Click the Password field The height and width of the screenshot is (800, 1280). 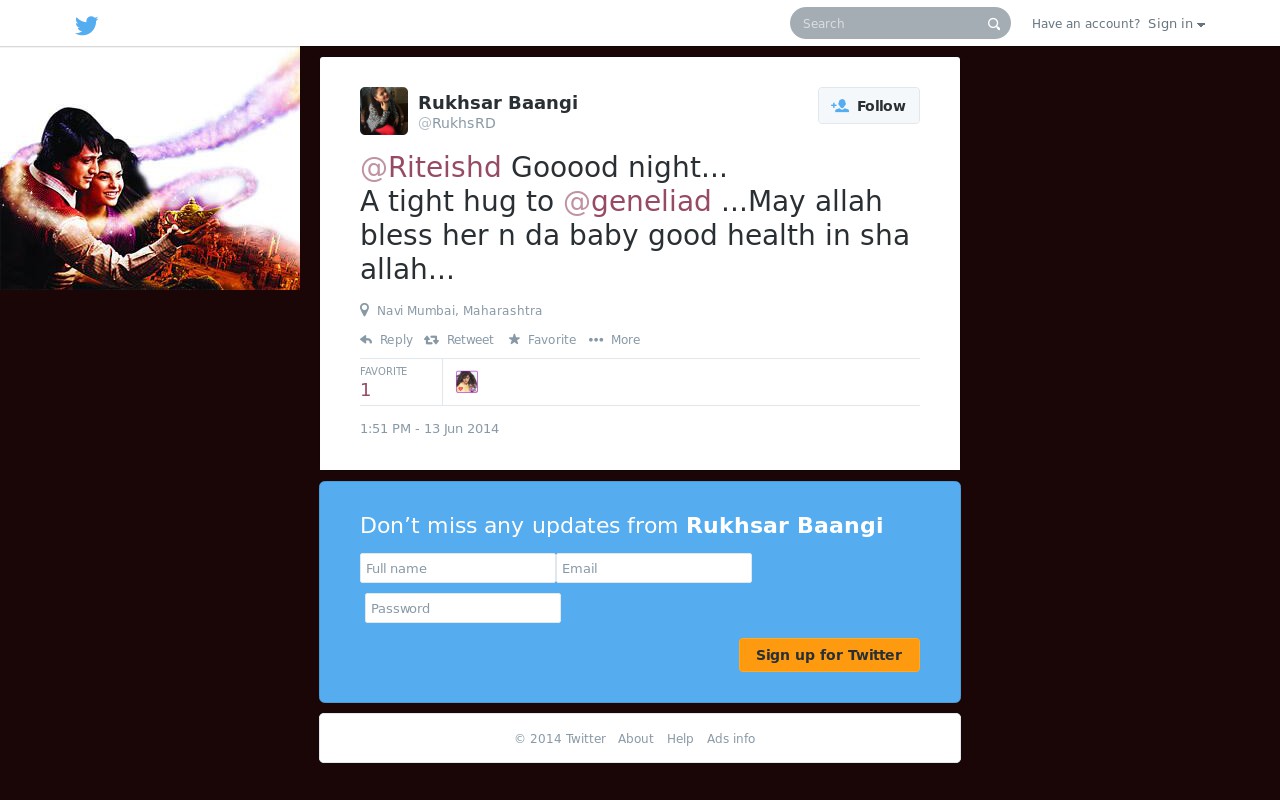click(463, 608)
